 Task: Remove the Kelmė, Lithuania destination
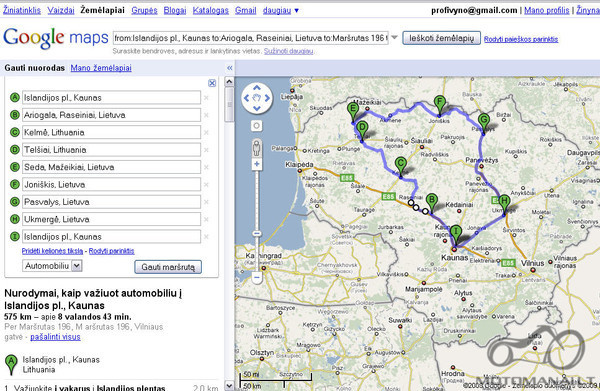click(206, 133)
